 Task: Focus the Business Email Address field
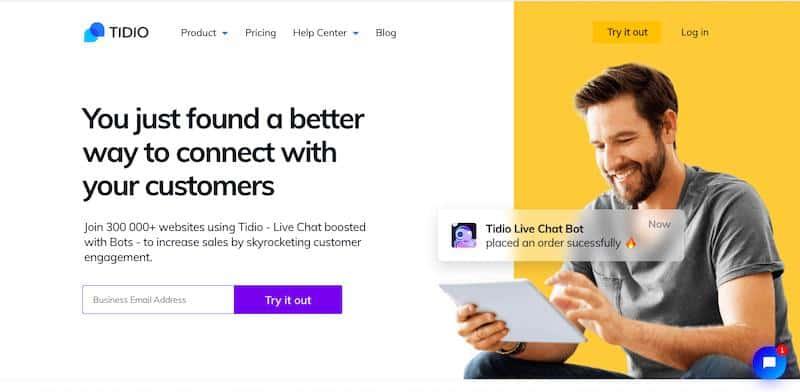(158, 300)
